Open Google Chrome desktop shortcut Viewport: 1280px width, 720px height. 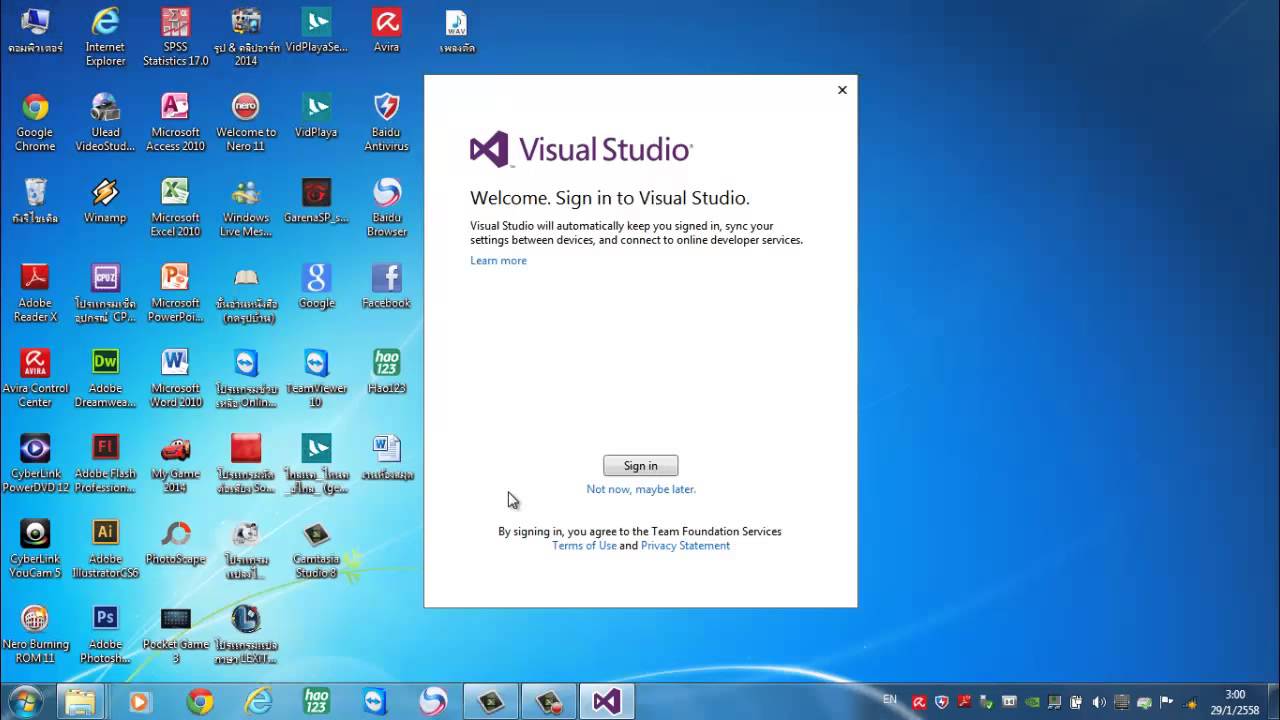(35, 122)
